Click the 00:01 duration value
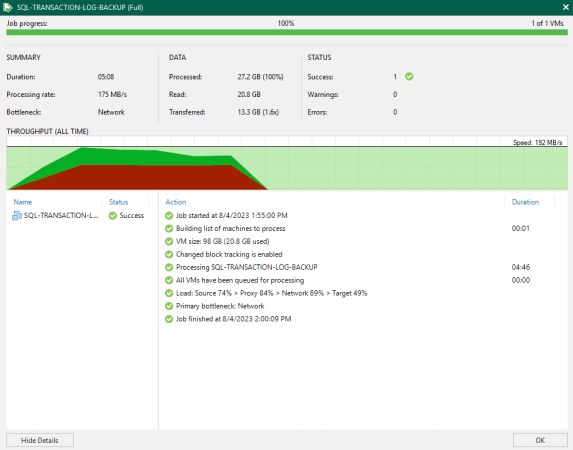This screenshot has height=450, width=573. coord(521,228)
